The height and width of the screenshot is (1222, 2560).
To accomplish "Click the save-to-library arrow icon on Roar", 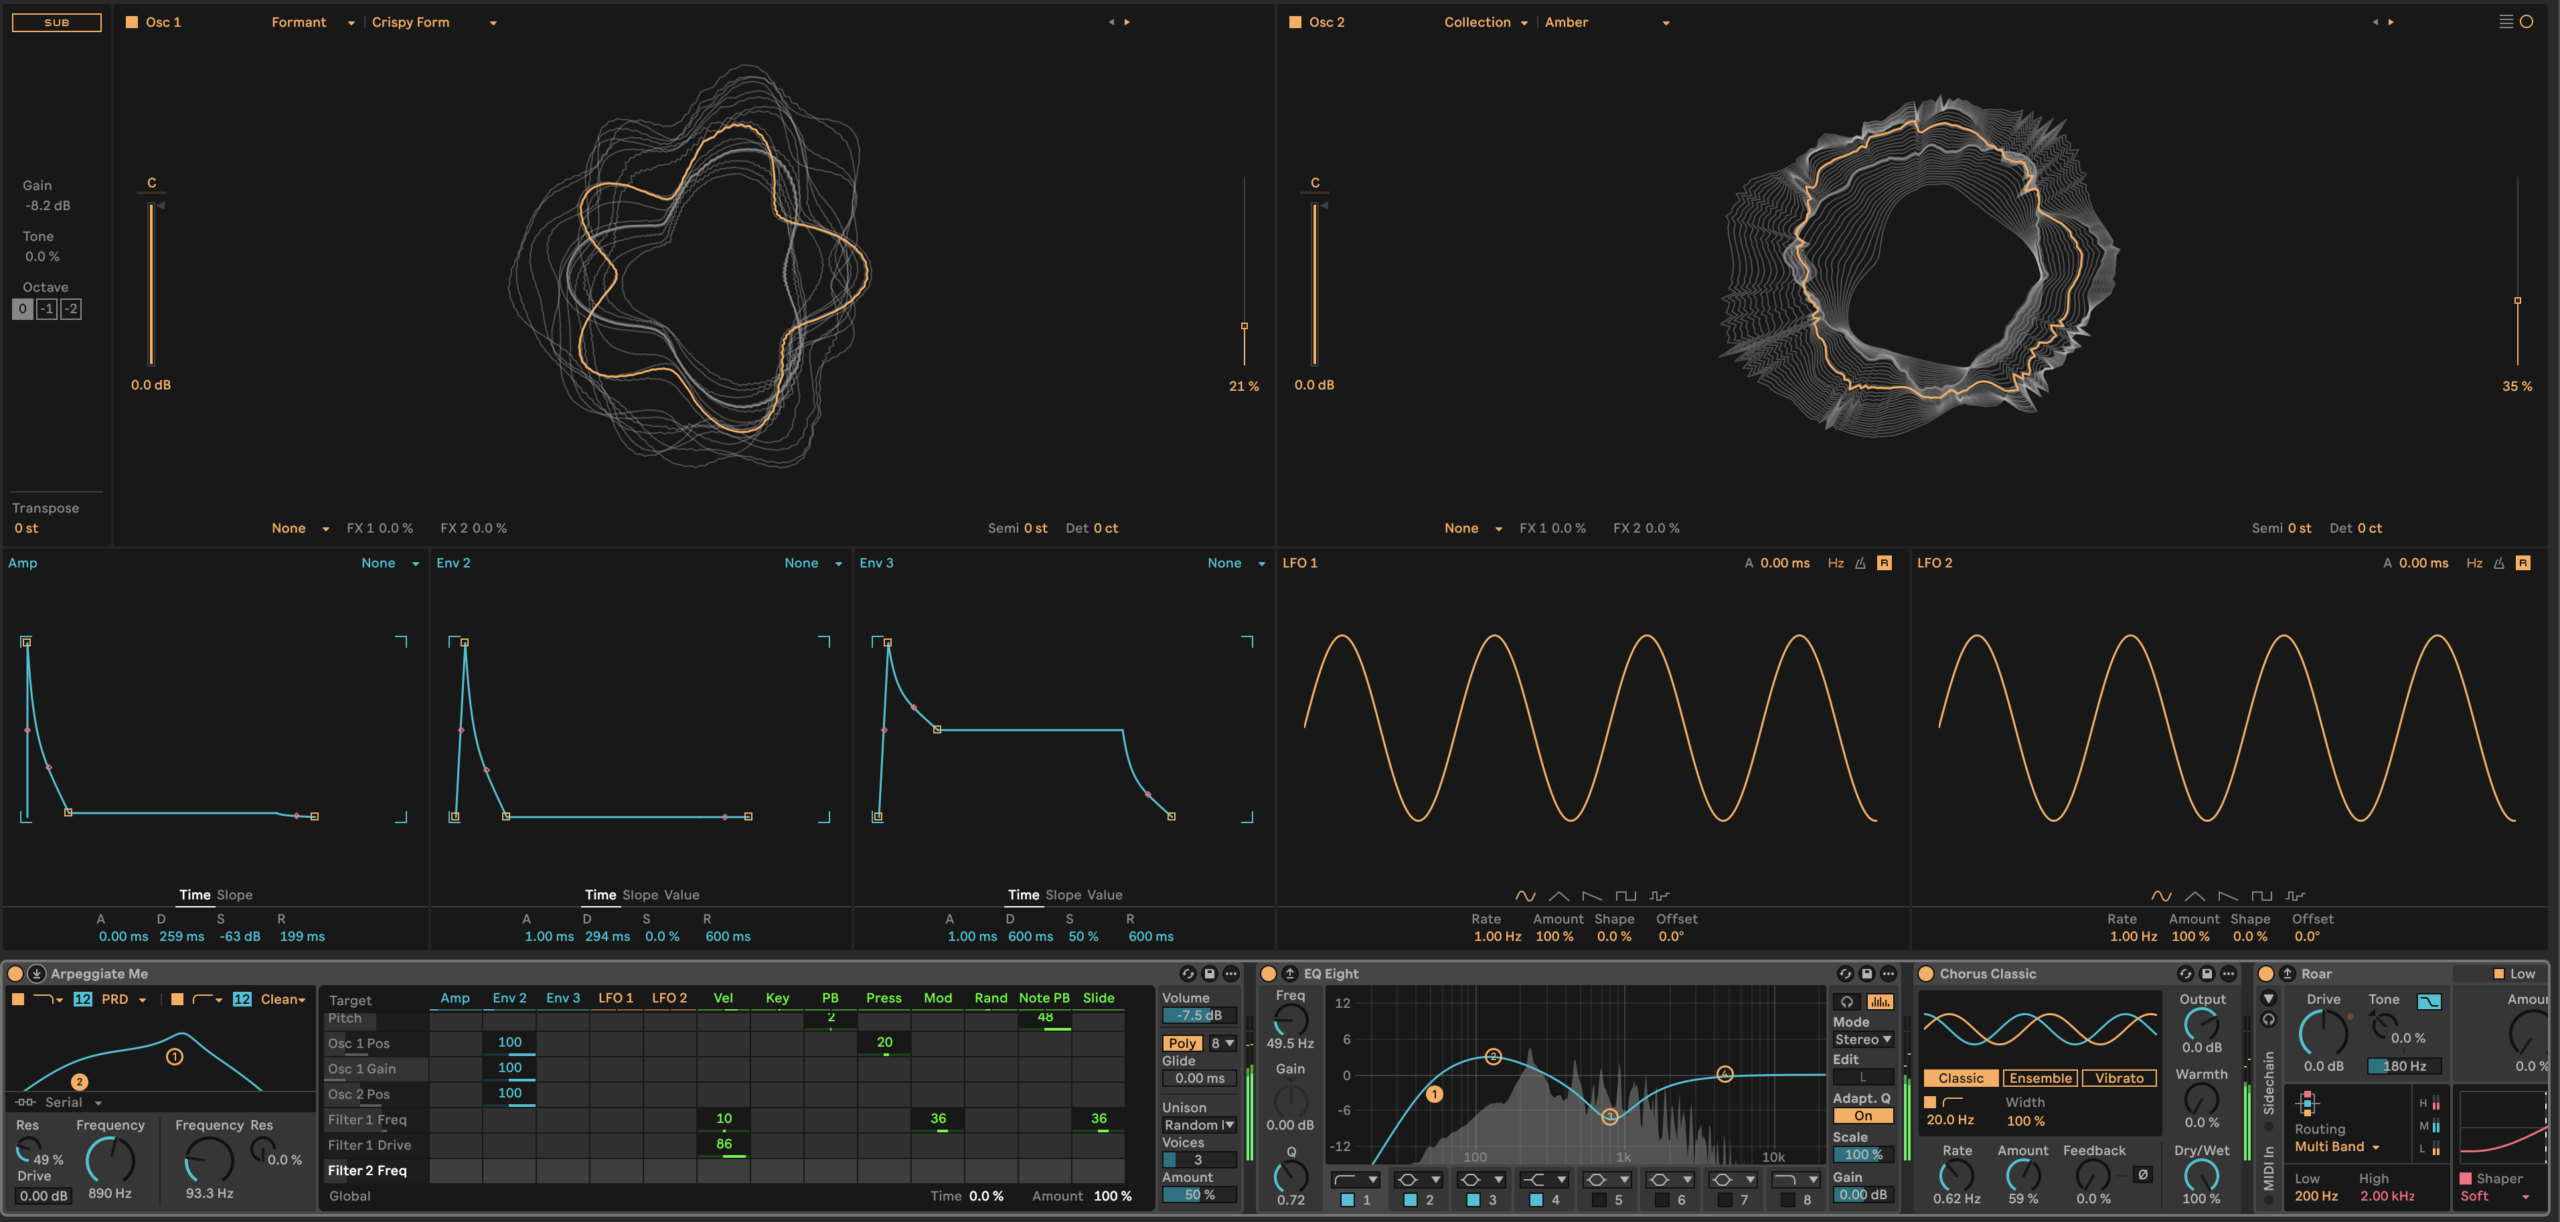I will coord(2290,973).
